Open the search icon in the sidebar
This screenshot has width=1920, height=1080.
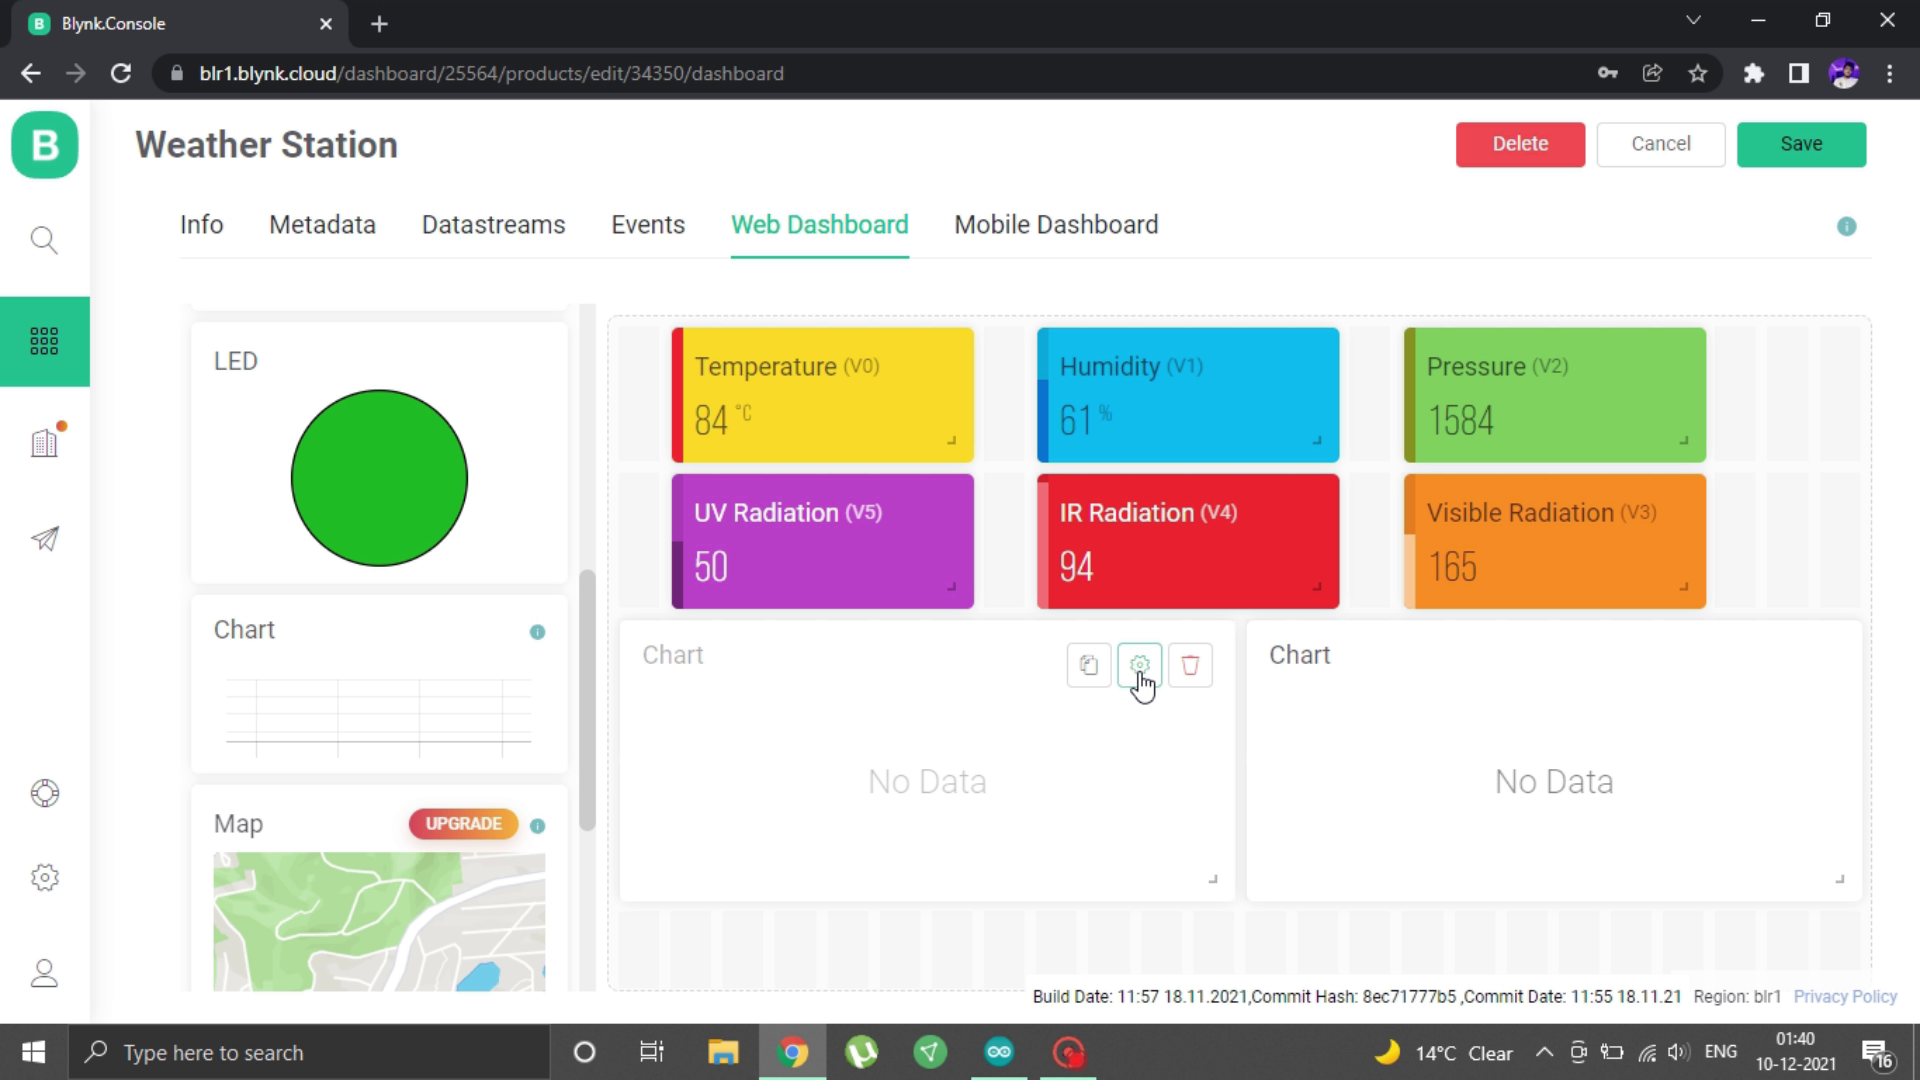coord(44,240)
